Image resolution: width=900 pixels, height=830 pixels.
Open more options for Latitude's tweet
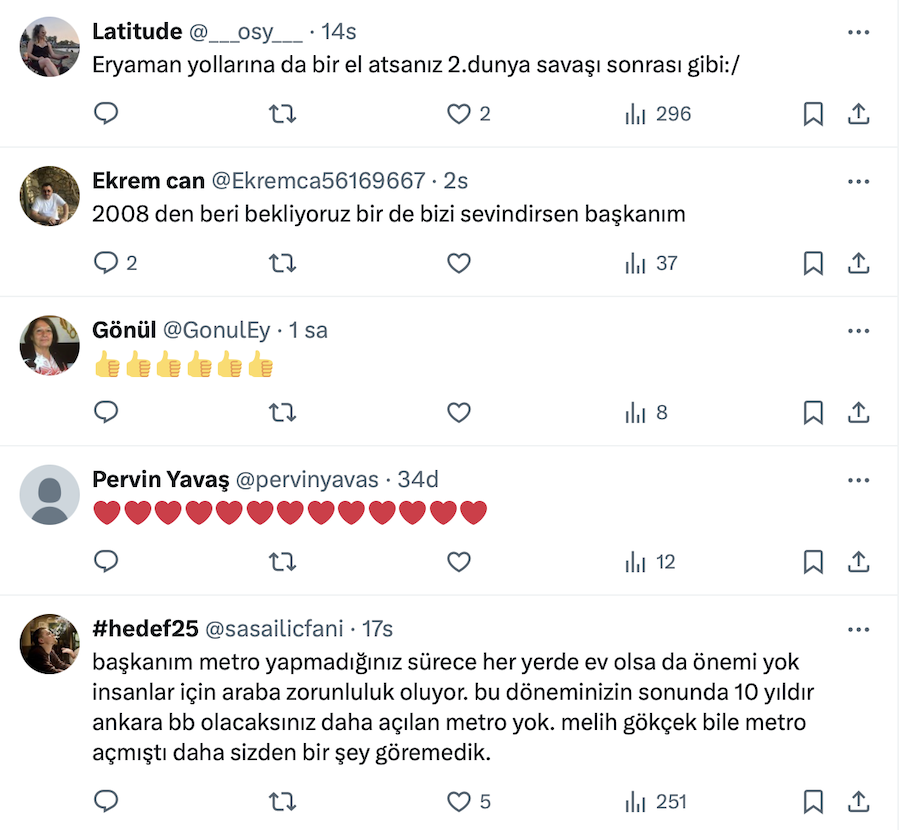pyautogui.click(x=858, y=32)
